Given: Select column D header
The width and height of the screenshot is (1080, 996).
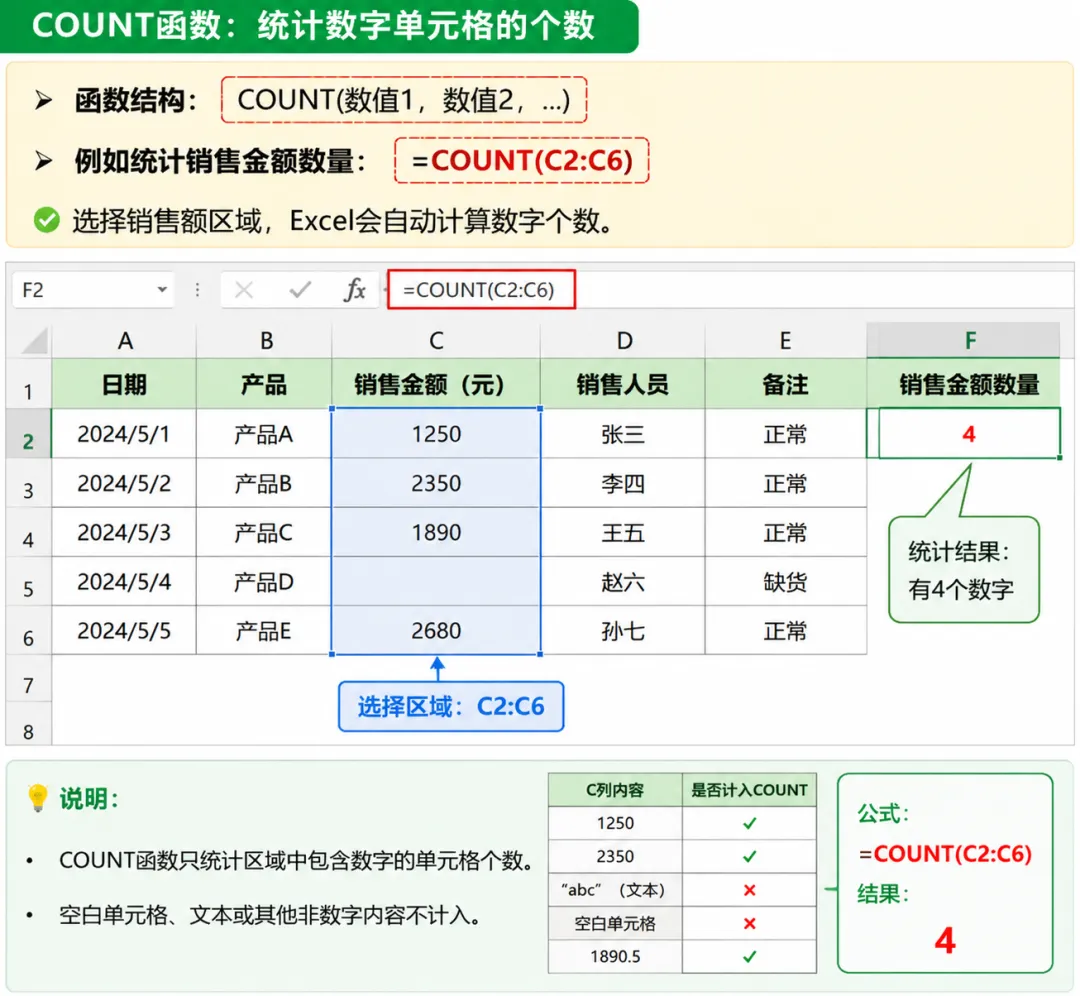Looking at the screenshot, I should (623, 340).
